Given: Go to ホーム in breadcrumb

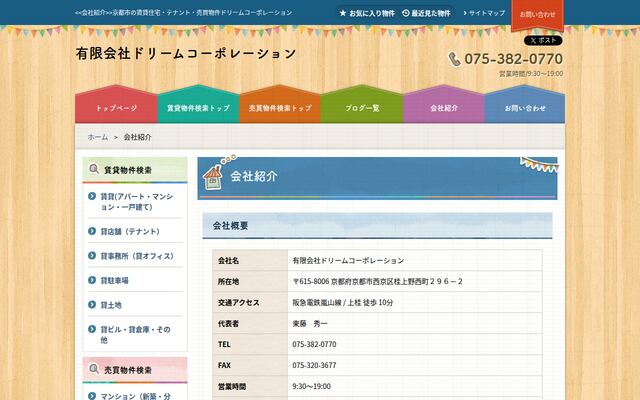Looking at the screenshot, I should [98, 137].
